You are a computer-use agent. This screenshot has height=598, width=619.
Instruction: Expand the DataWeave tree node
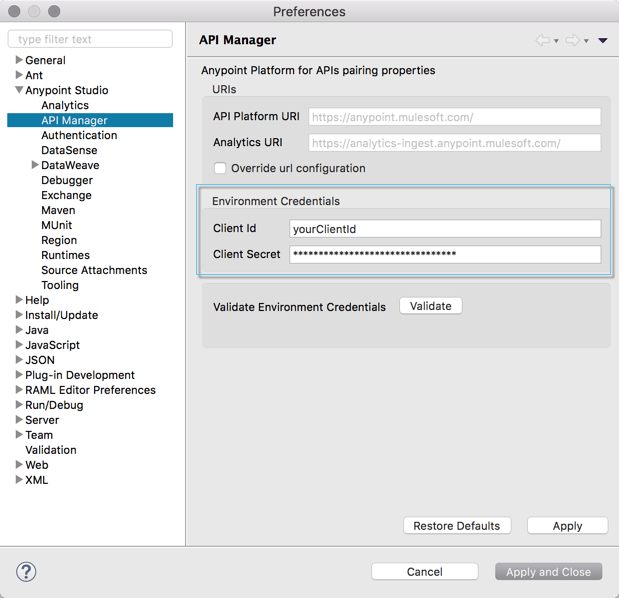[x=35, y=165]
